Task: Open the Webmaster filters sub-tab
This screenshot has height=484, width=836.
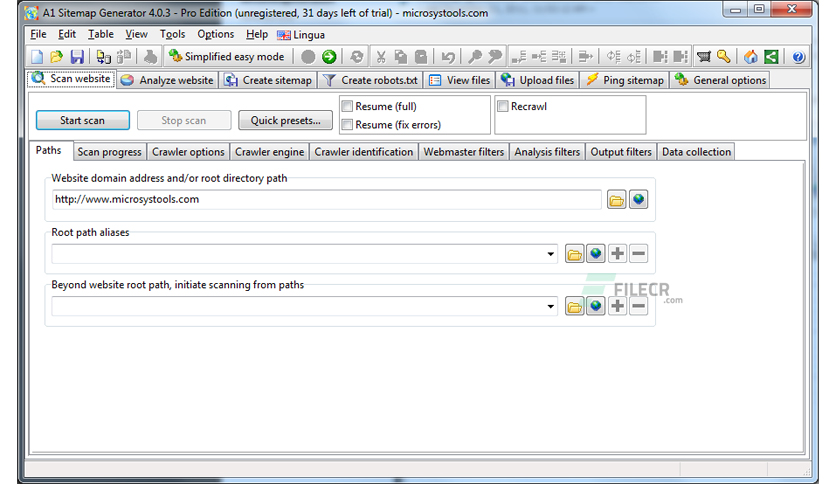Action: pyautogui.click(x=464, y=152)
